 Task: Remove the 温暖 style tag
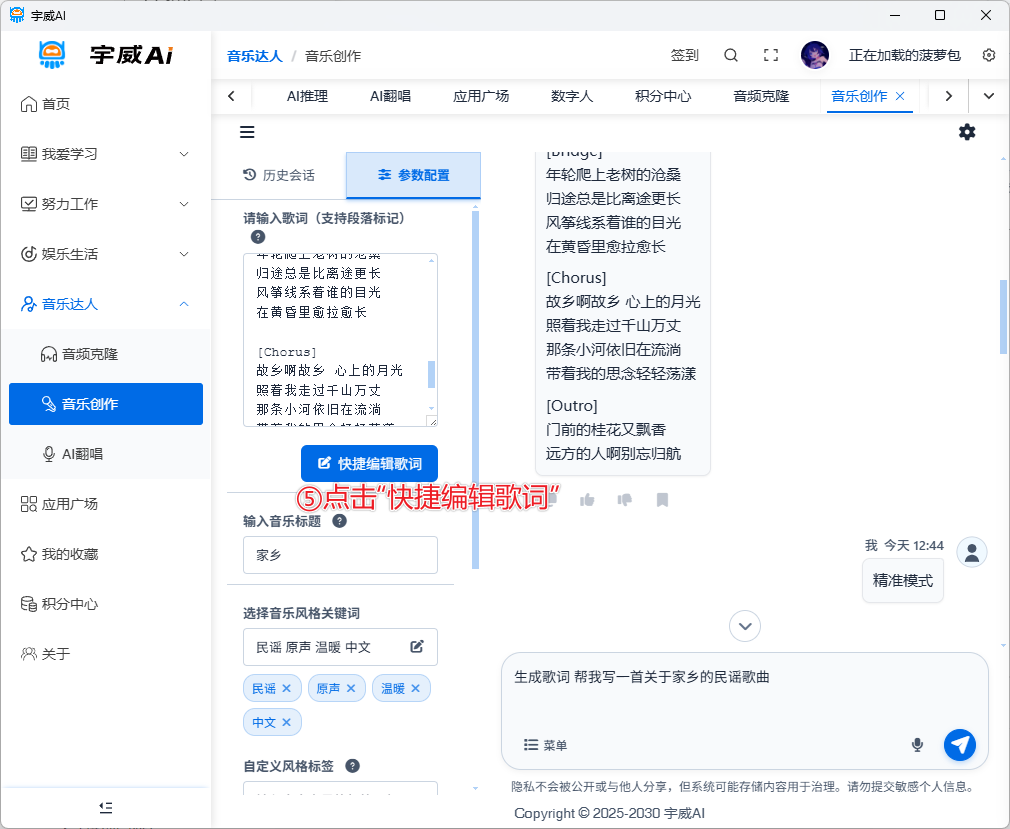[415, 688]
